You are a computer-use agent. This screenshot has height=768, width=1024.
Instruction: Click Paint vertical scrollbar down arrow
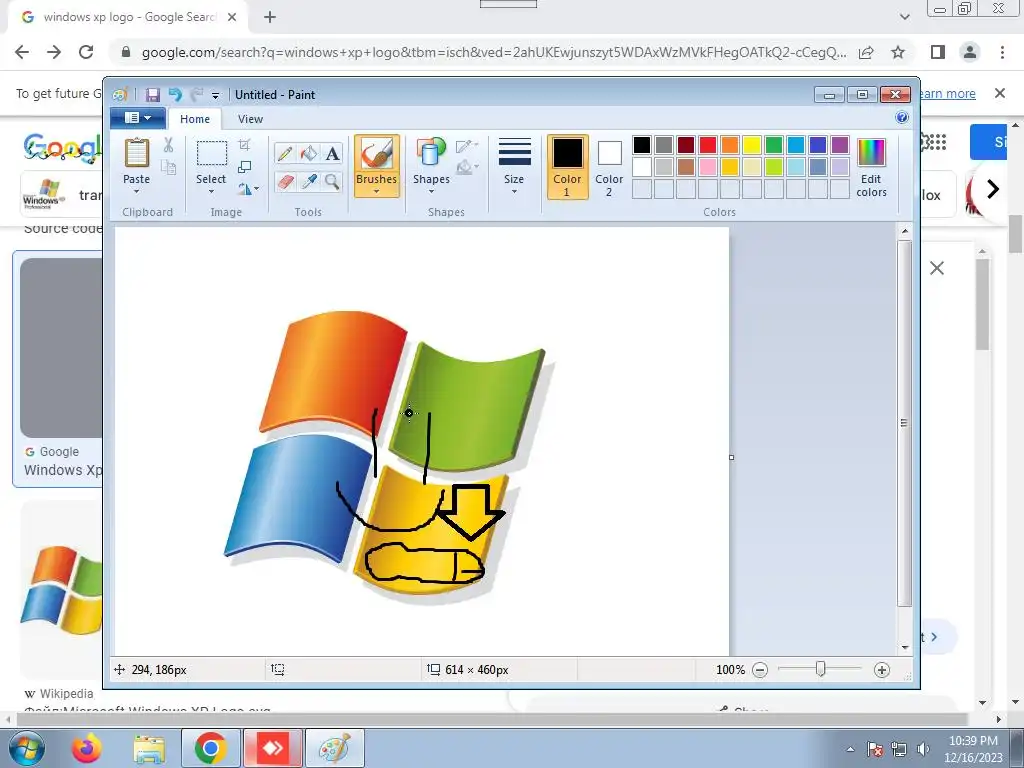(x=904, y=648)
